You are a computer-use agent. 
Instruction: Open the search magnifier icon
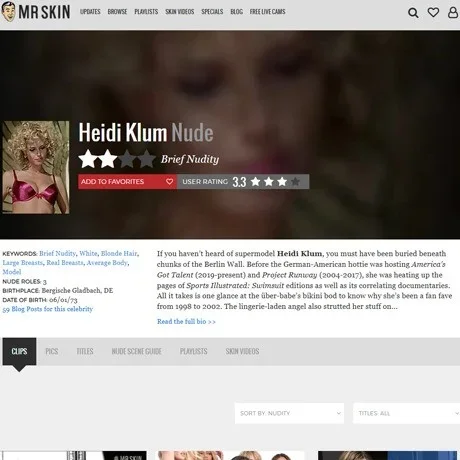click(413, 13)
